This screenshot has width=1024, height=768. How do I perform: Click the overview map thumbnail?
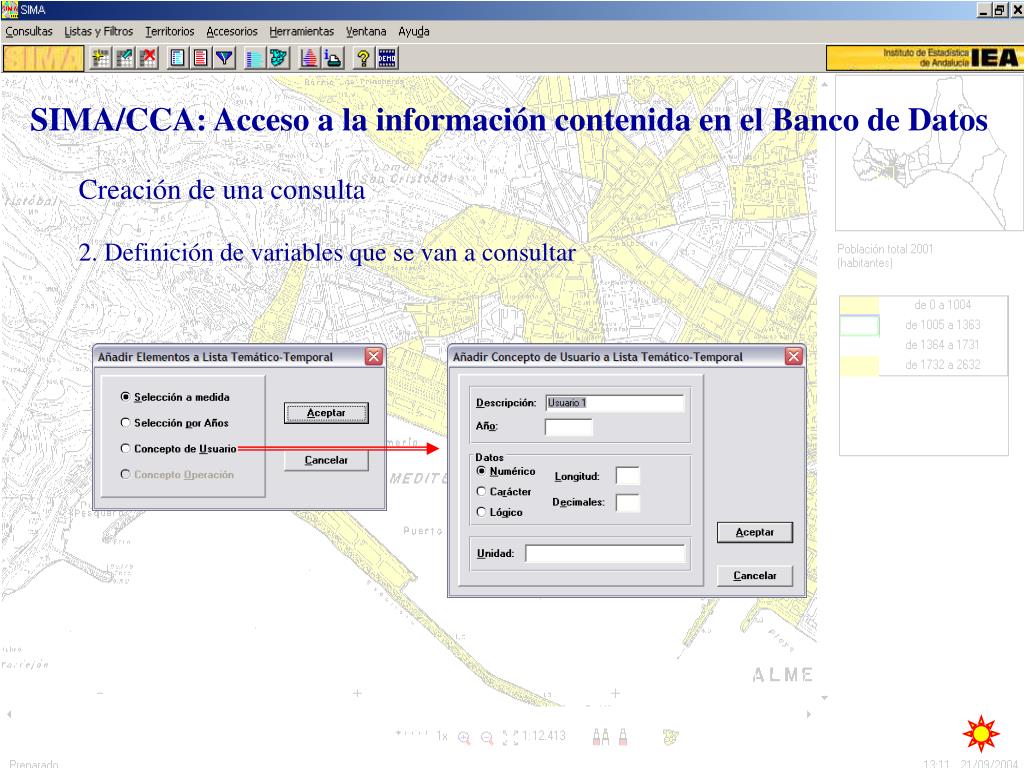point(929,153)
